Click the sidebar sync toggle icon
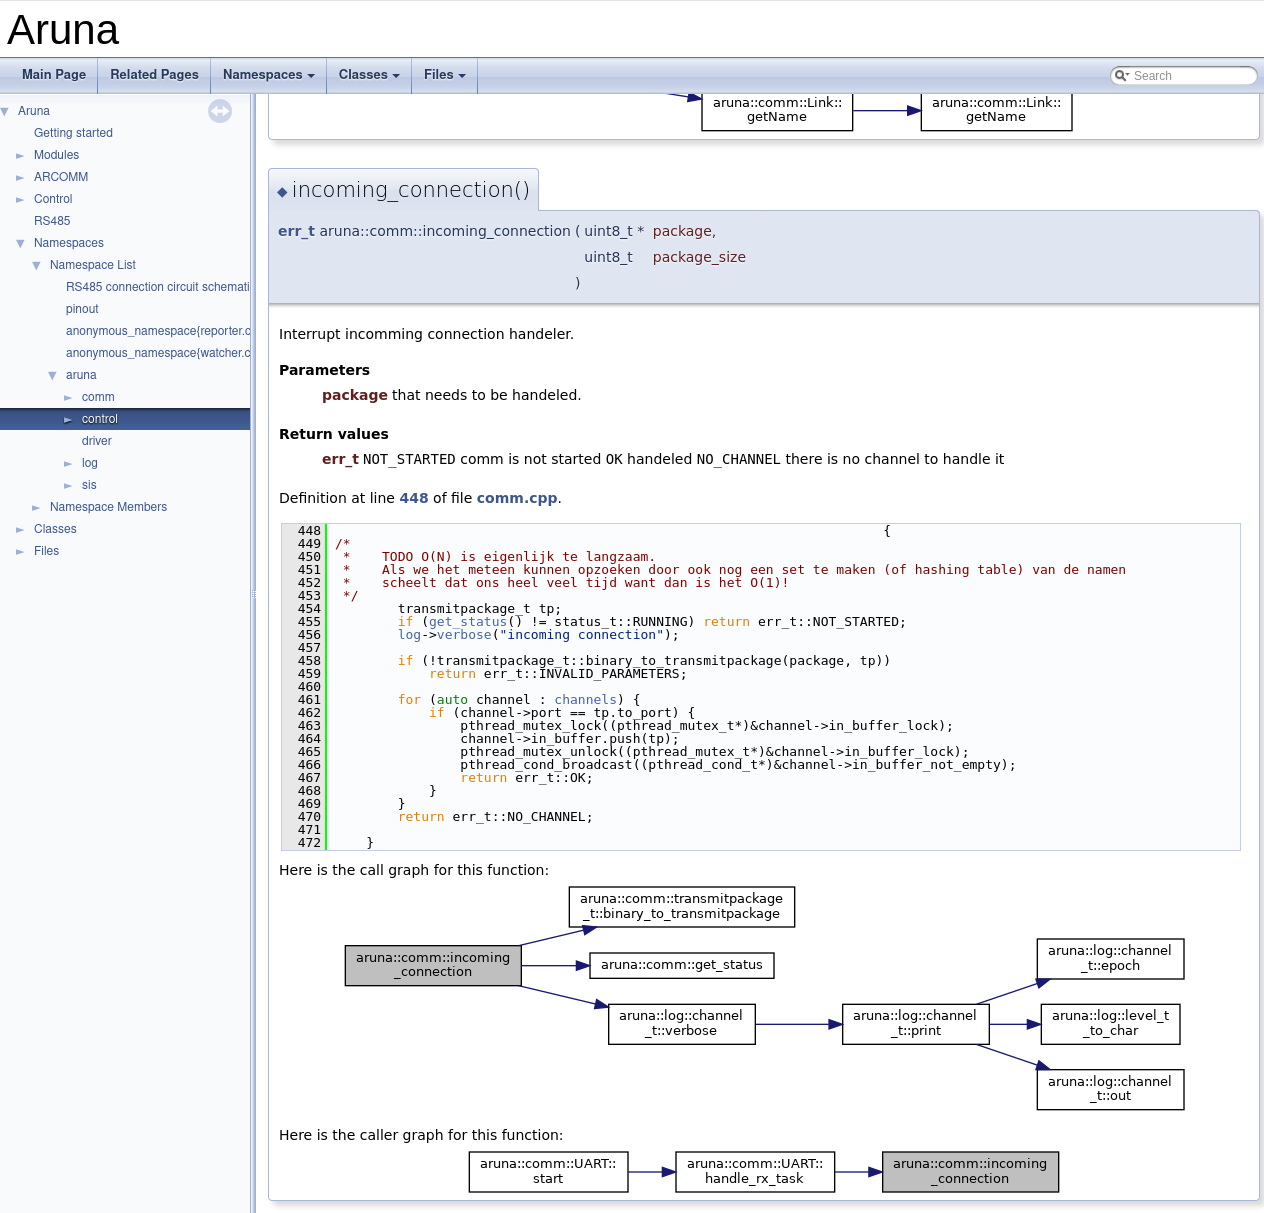Image resolution: width=1264 pixels, height=1213 pixels. pos(220,111)
